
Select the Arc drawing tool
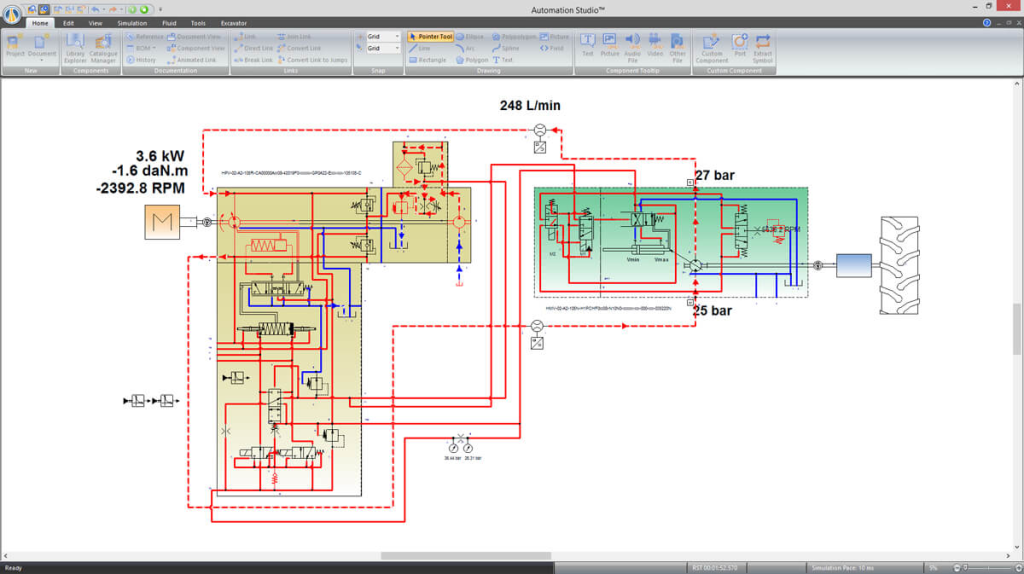466,48
